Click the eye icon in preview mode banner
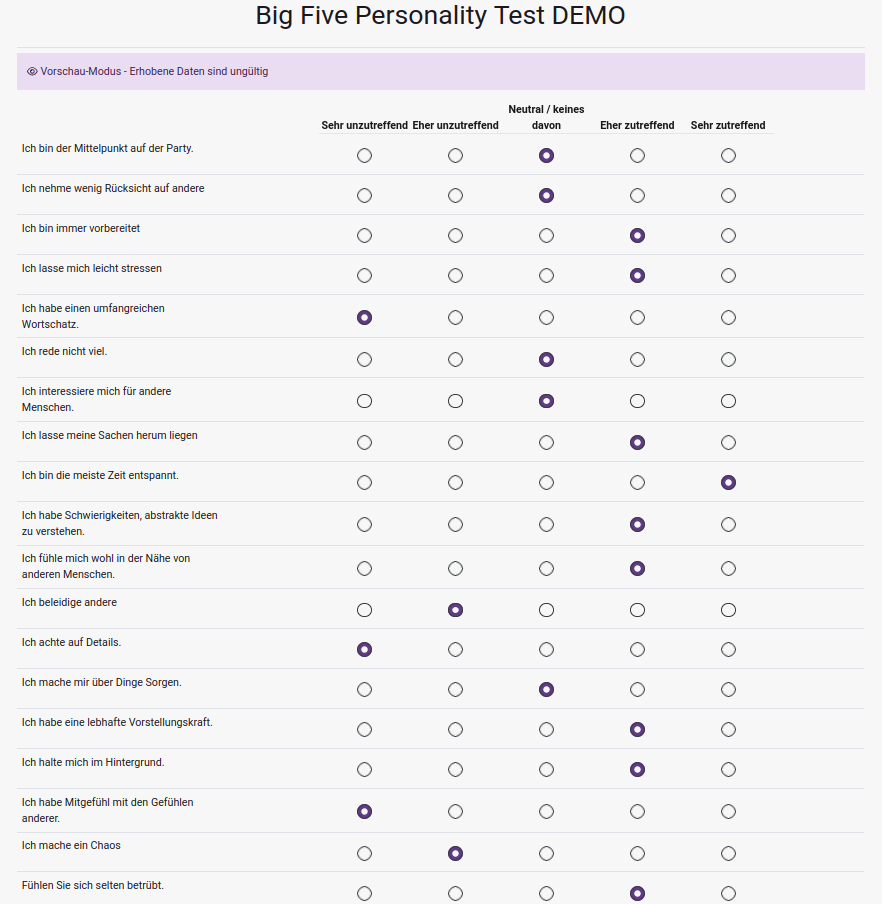882x904 pixels. pos(32,71)
